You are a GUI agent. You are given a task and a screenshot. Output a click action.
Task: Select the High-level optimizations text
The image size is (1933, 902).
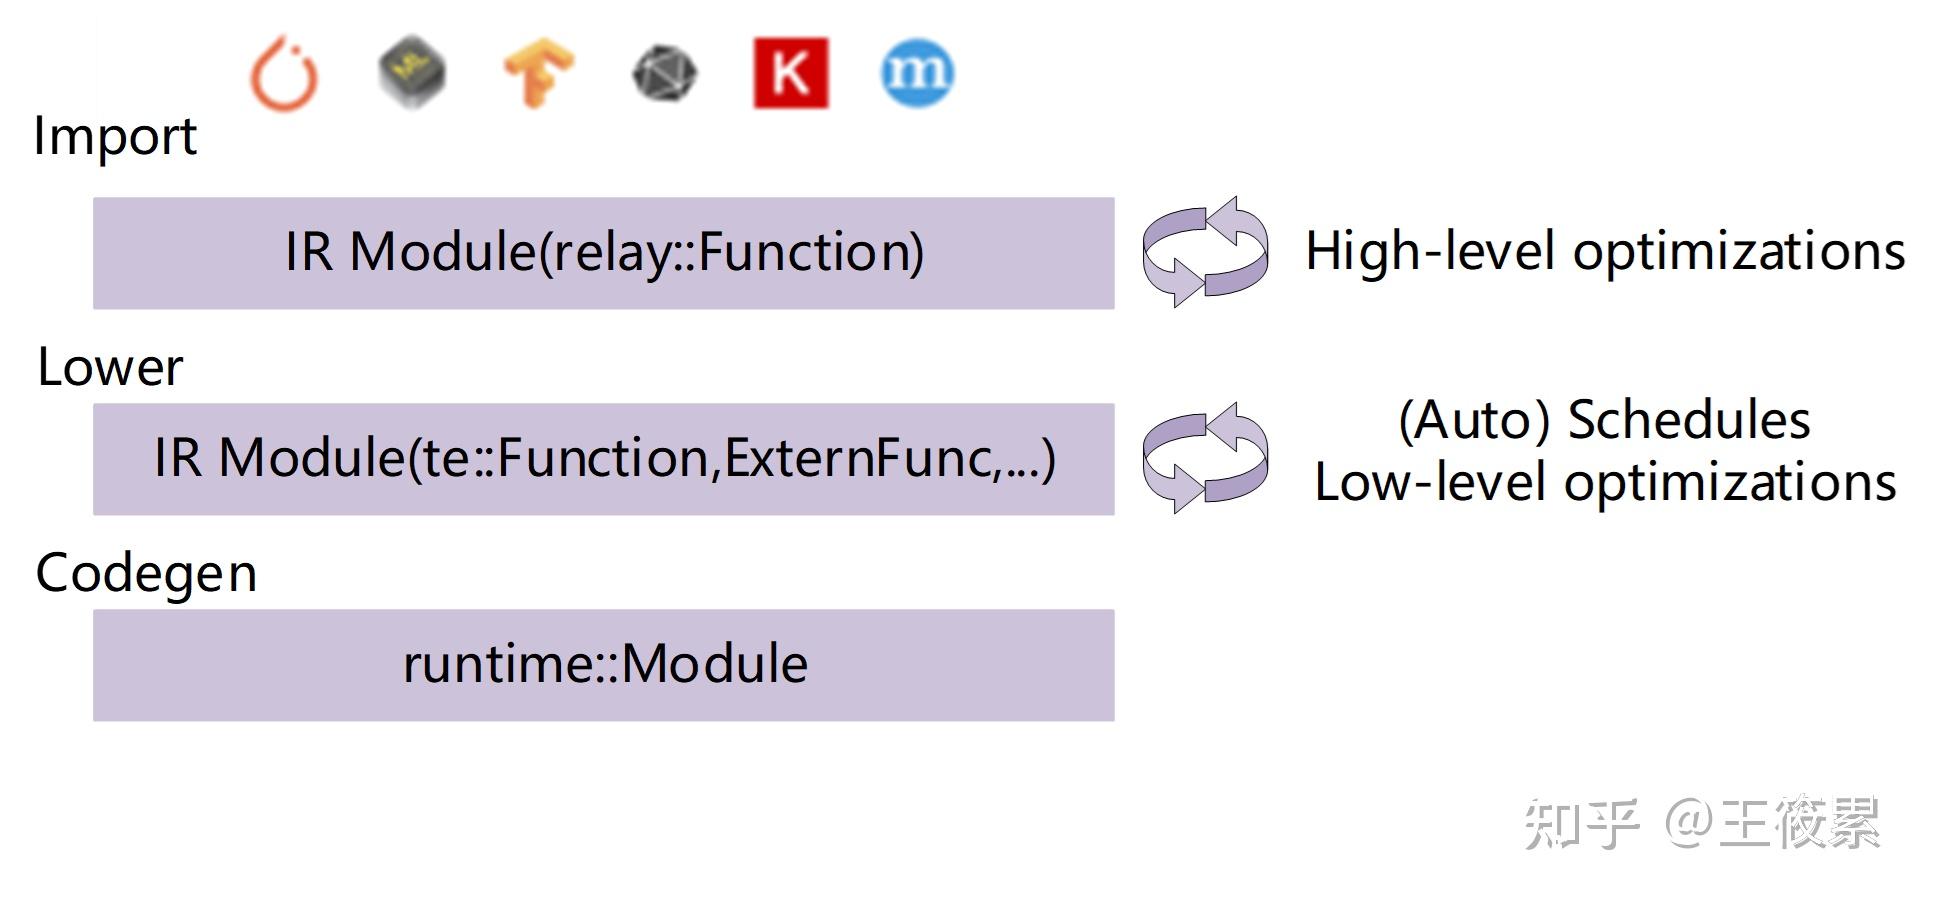pyautogui.click(x=1604, y=251)
